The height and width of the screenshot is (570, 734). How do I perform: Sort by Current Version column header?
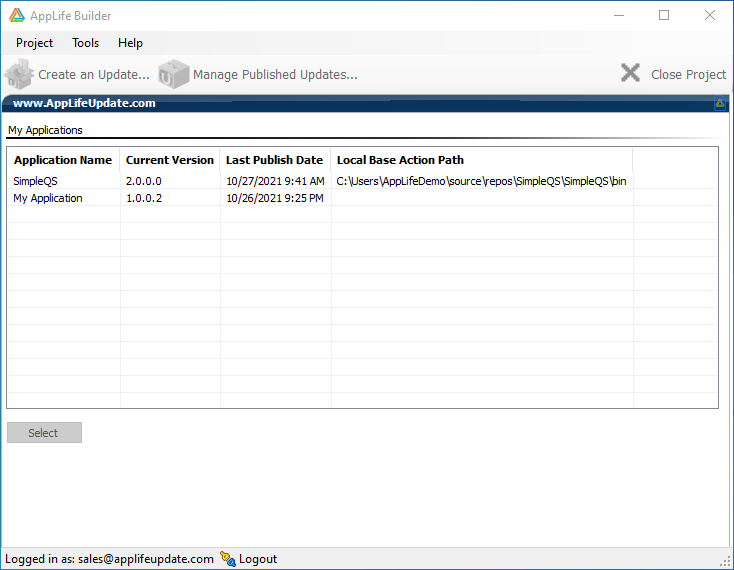click(x=169, y=160)
